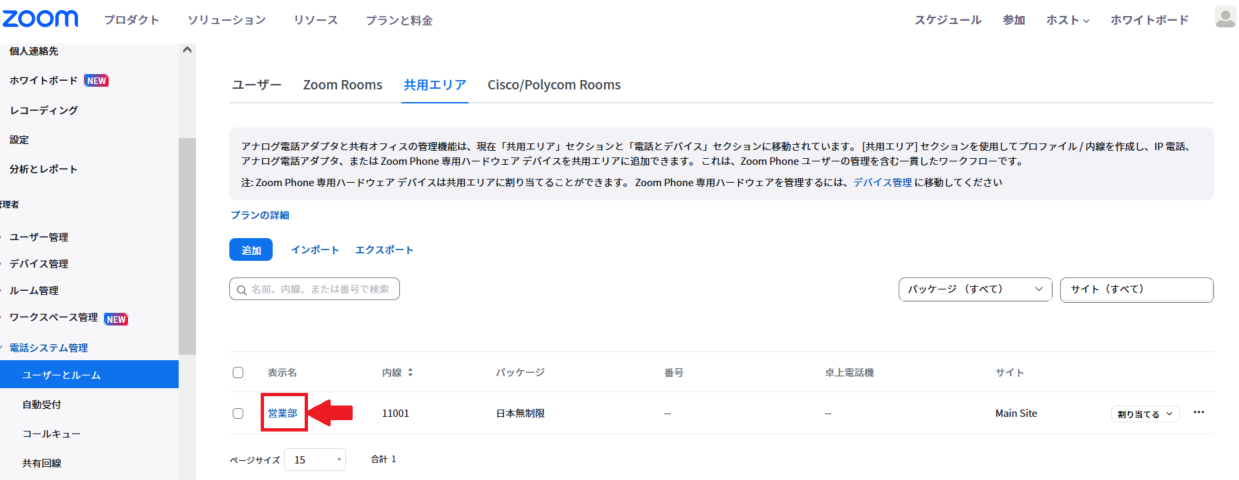Open the リソース menu

pos(316,20)
